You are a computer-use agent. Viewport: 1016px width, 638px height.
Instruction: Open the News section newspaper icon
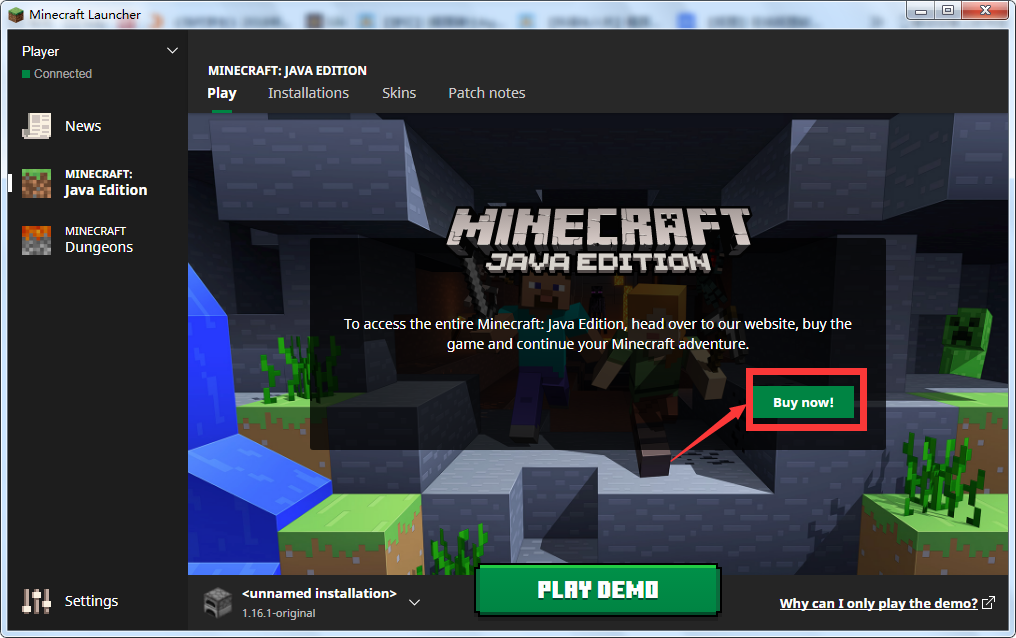(x=37, y=126)
